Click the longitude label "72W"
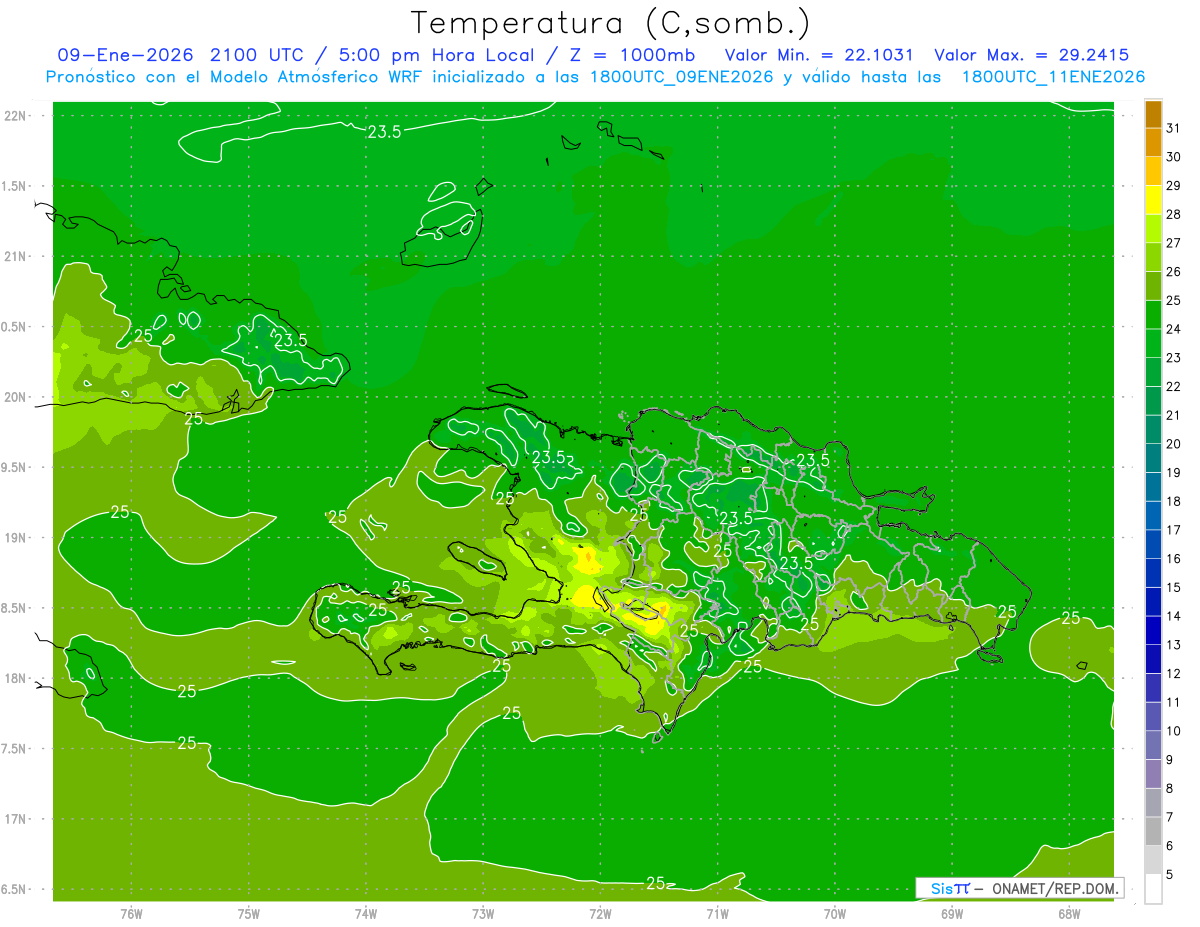The height and width of the screenshot is (927, 1200). tap(600, 913)
